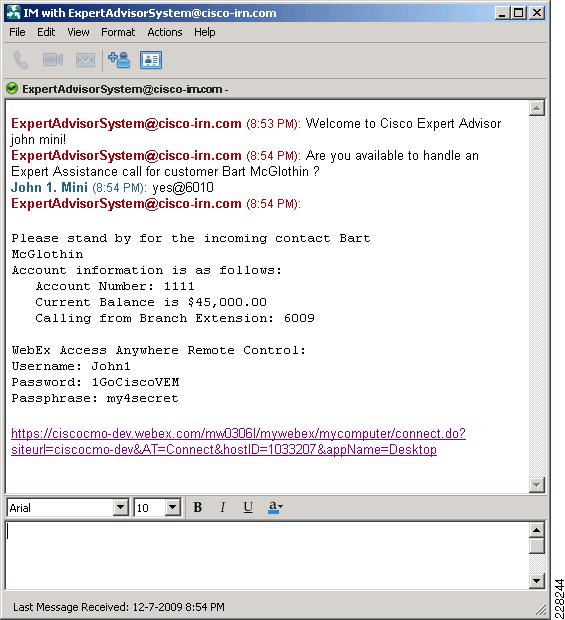The width and height of the screenshot is (565, 620).
Task: Click the Last Message Received status text
Action: (119, 607)
